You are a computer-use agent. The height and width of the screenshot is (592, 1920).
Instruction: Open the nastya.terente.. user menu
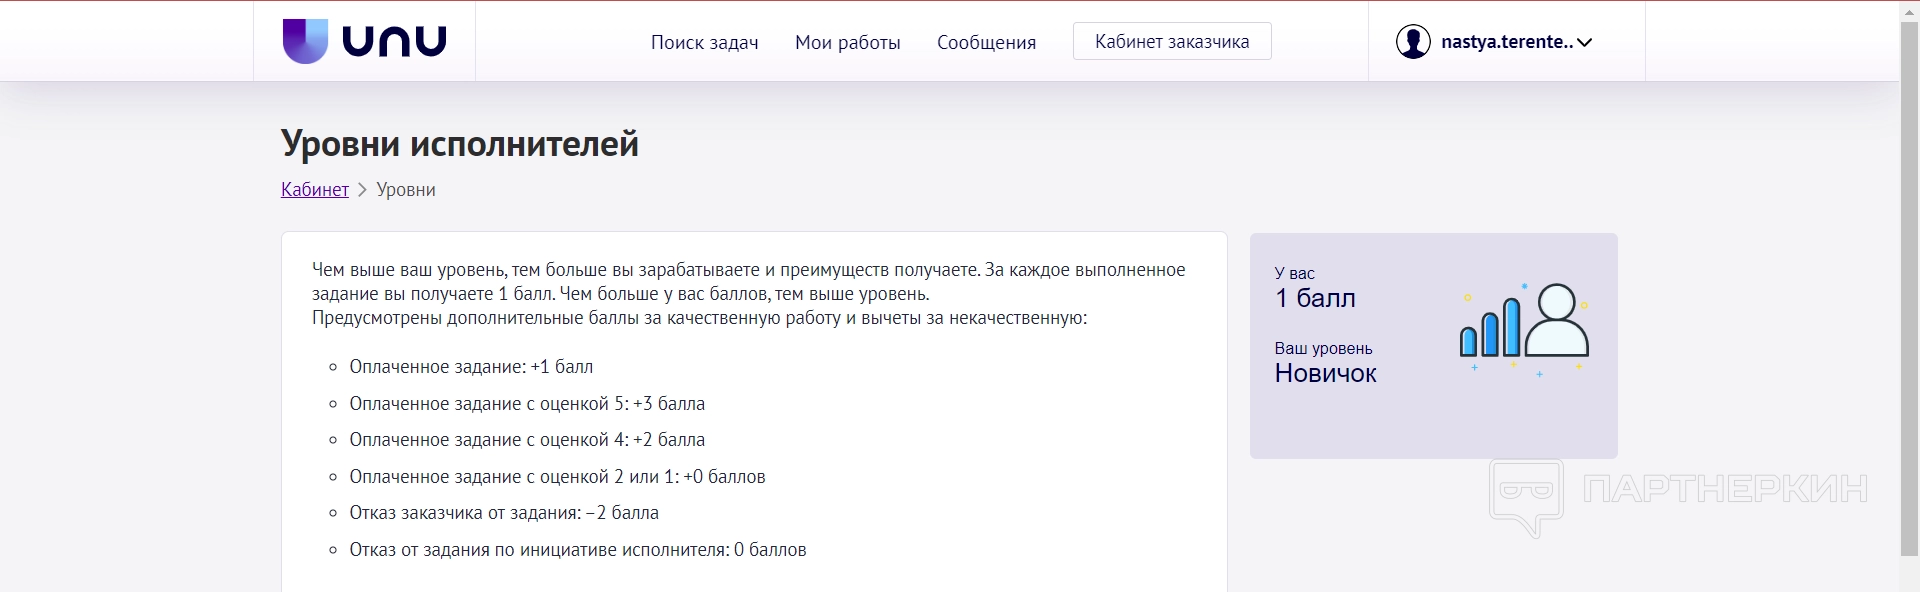(x=1506, y=42)
